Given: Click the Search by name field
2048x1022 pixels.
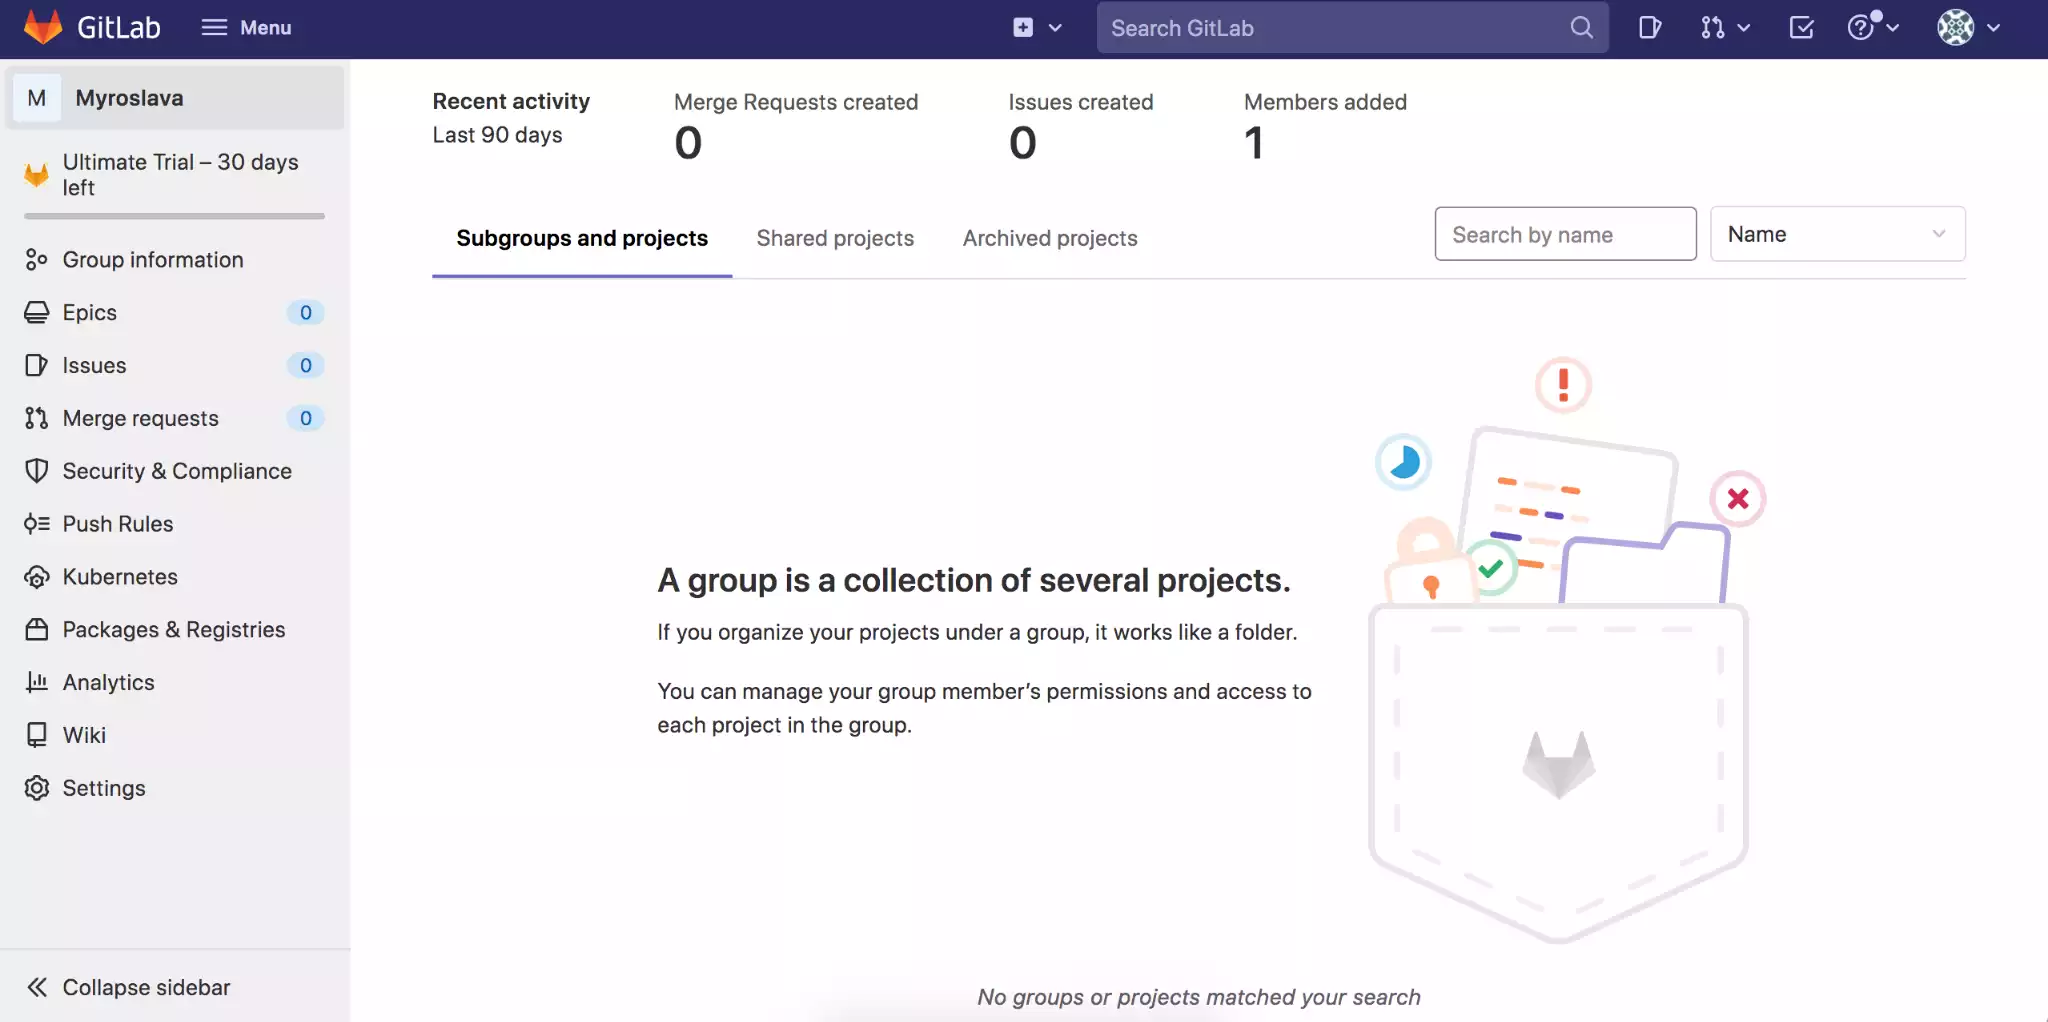Looking at the screenshot, I should click(1564, 234).
